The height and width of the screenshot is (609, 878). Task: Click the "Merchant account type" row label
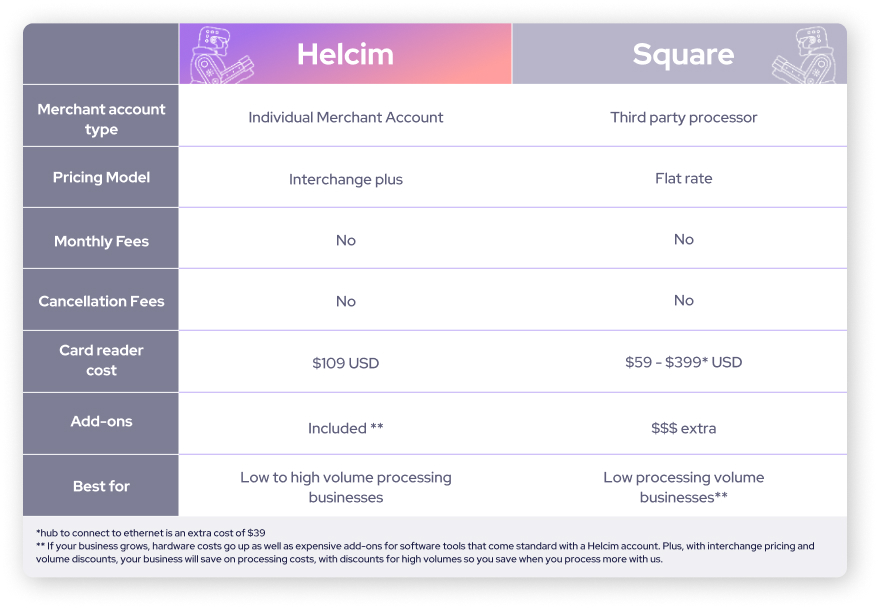[101, 119]
